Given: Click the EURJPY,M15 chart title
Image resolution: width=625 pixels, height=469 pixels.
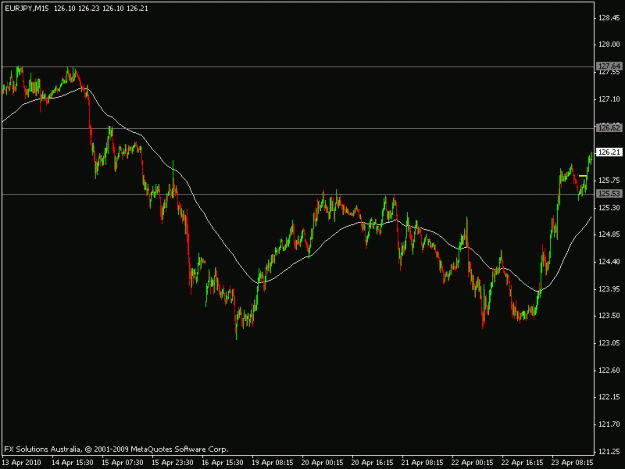Looking at the screenshot, I should pos(27,8).
